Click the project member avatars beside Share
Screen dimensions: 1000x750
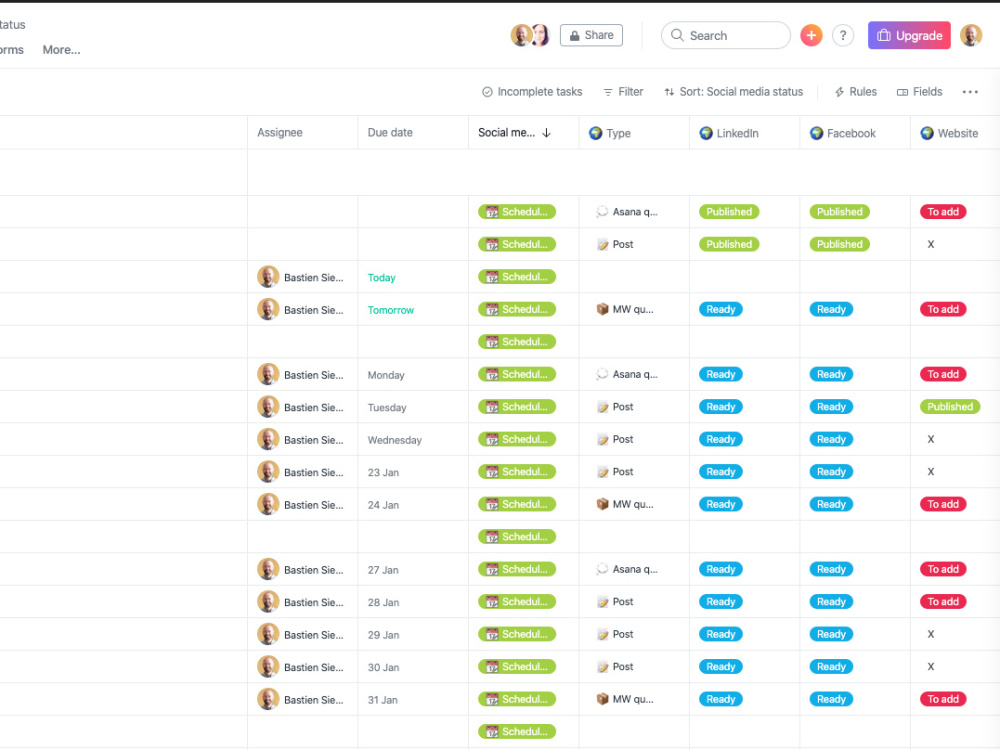click(531, 35)
